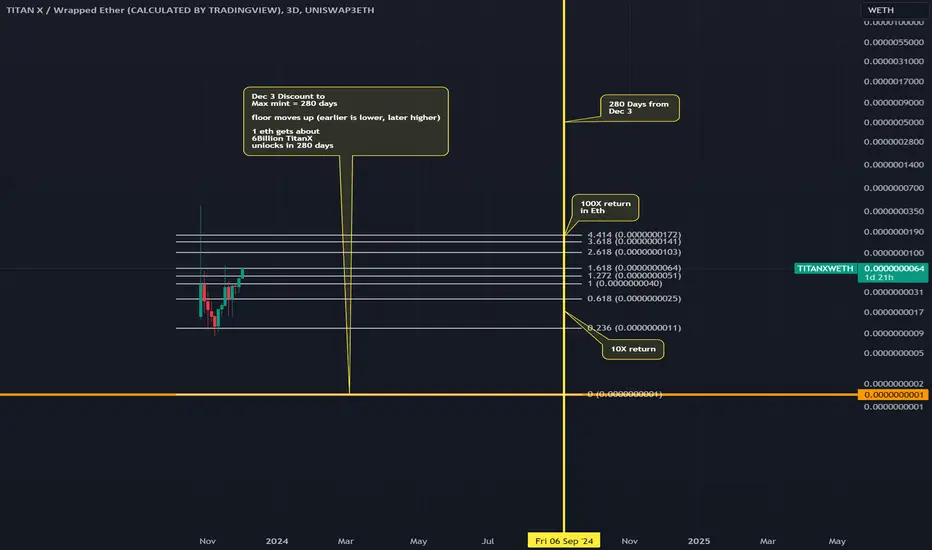
Task: Click the 4.414 (0.0000000172) fib level
Action: 634,235
